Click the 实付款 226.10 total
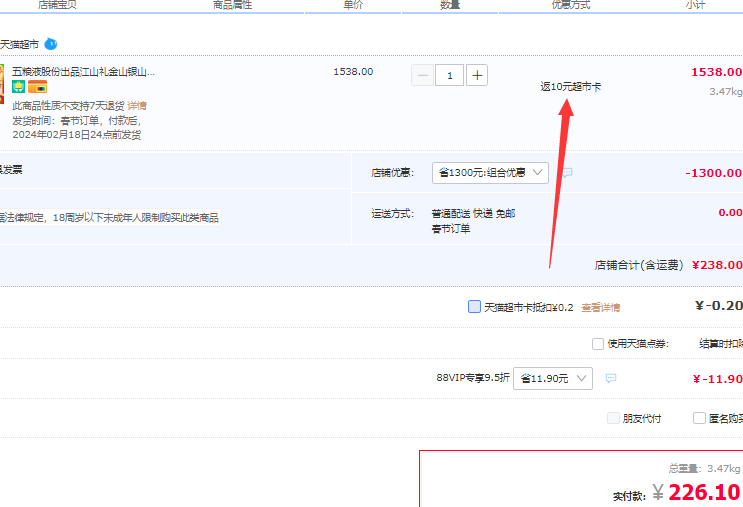The width and height of the screenshot is (743, 507). tap(704, 492)
